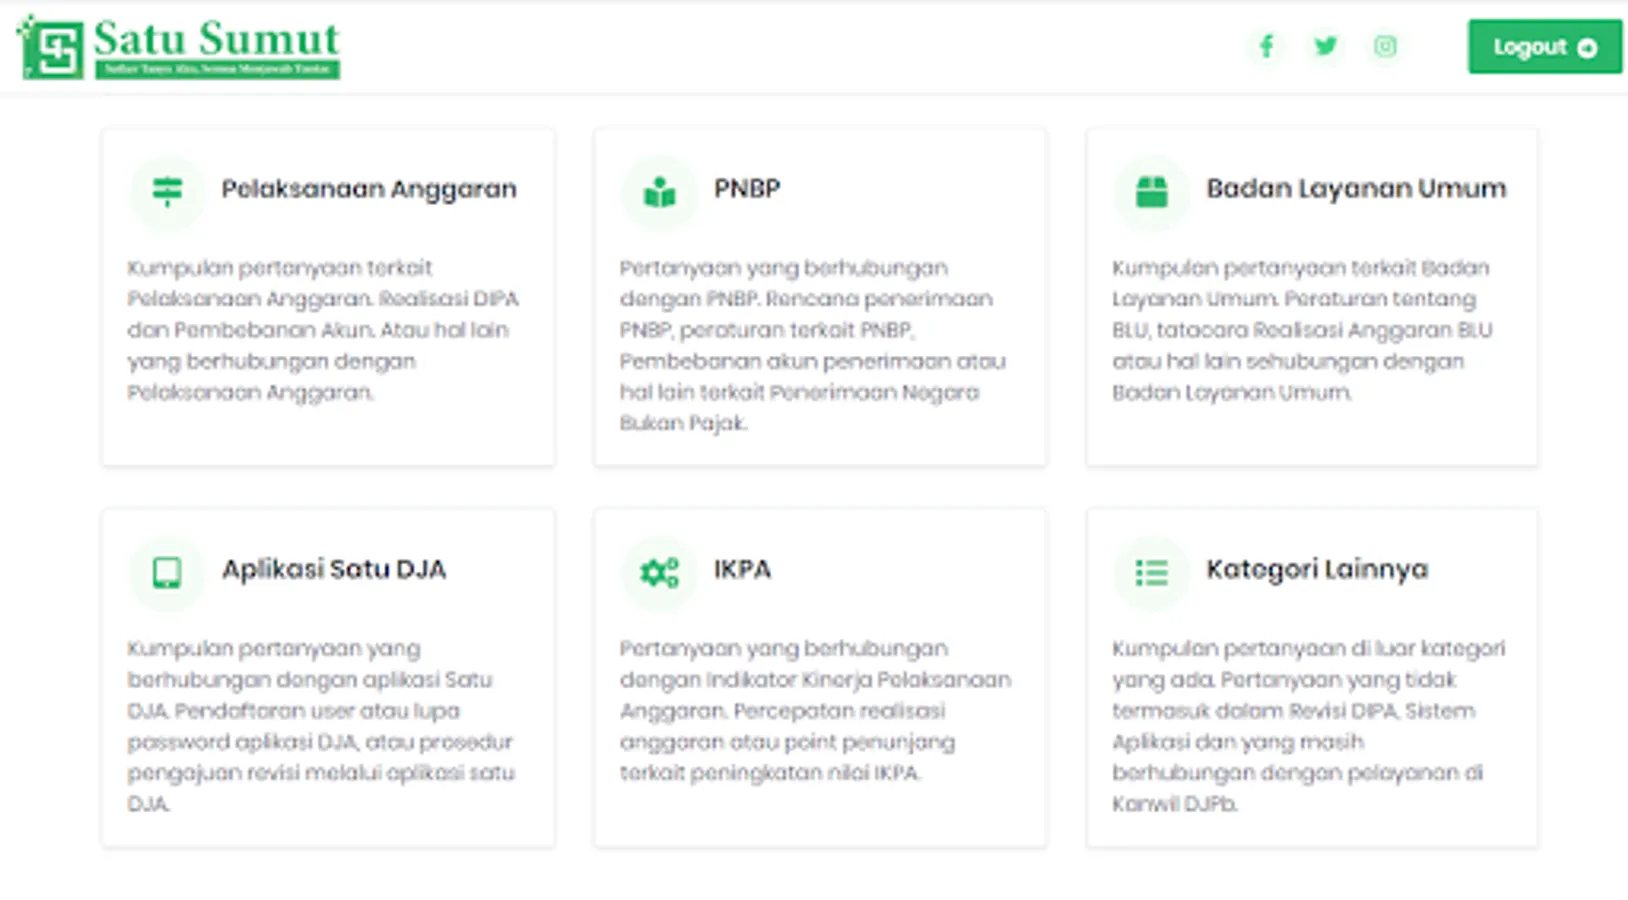1628x900 pixels.
Task: Open the Aplikasi Satu DJA title
Action: click(x=334, y=569)
